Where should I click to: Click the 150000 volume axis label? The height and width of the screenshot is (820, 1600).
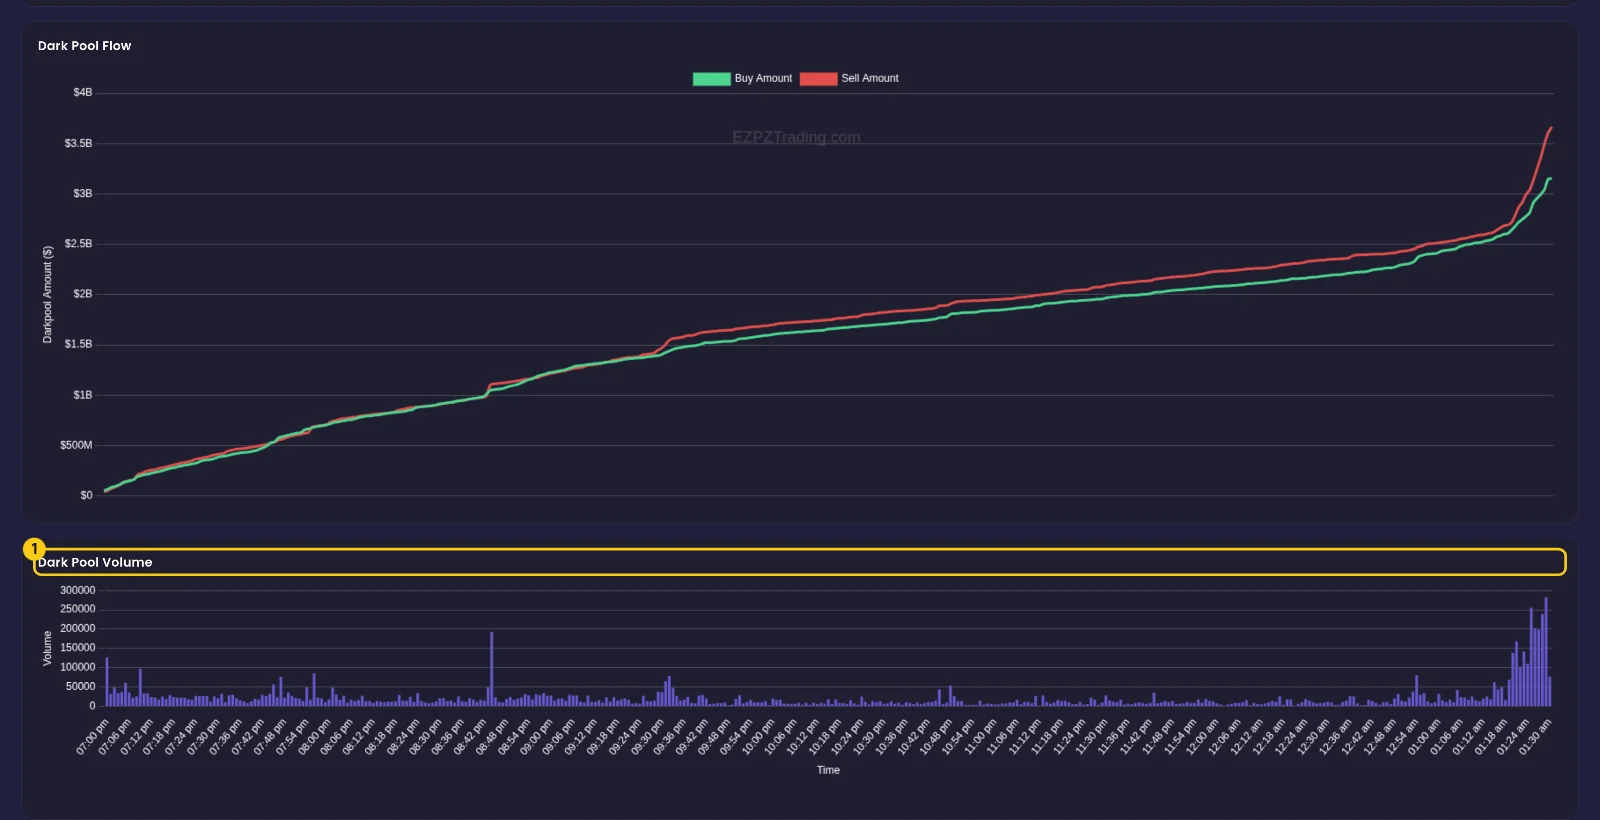coord(78,648)
